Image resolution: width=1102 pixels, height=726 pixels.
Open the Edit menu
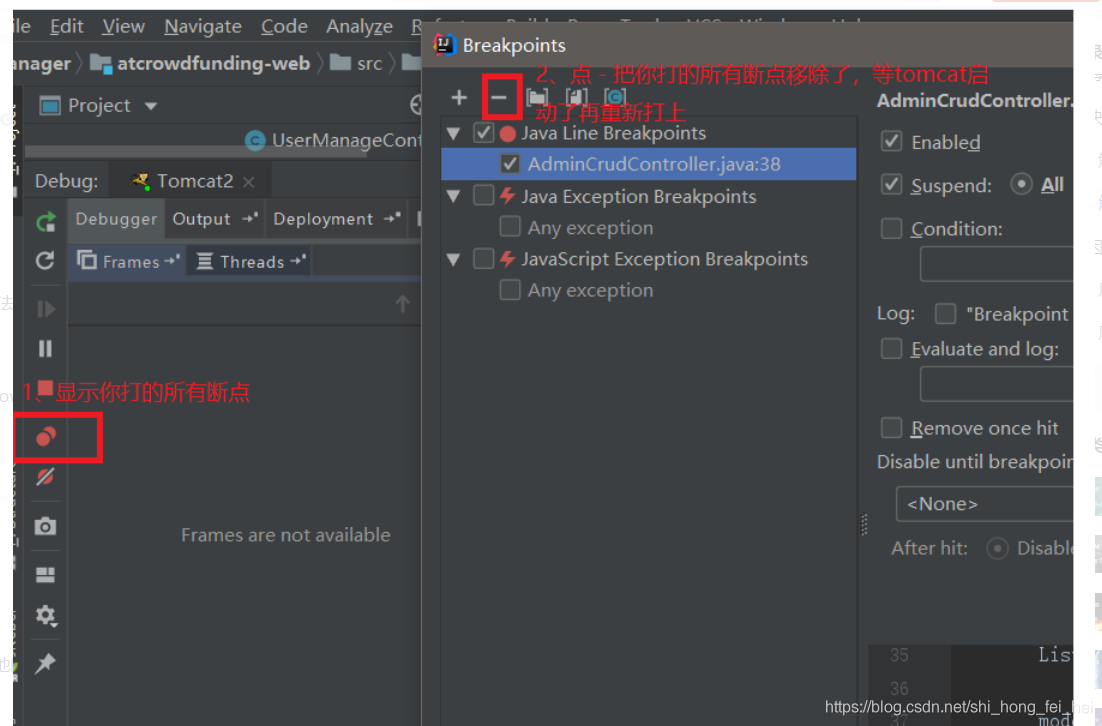pos(67,27)
